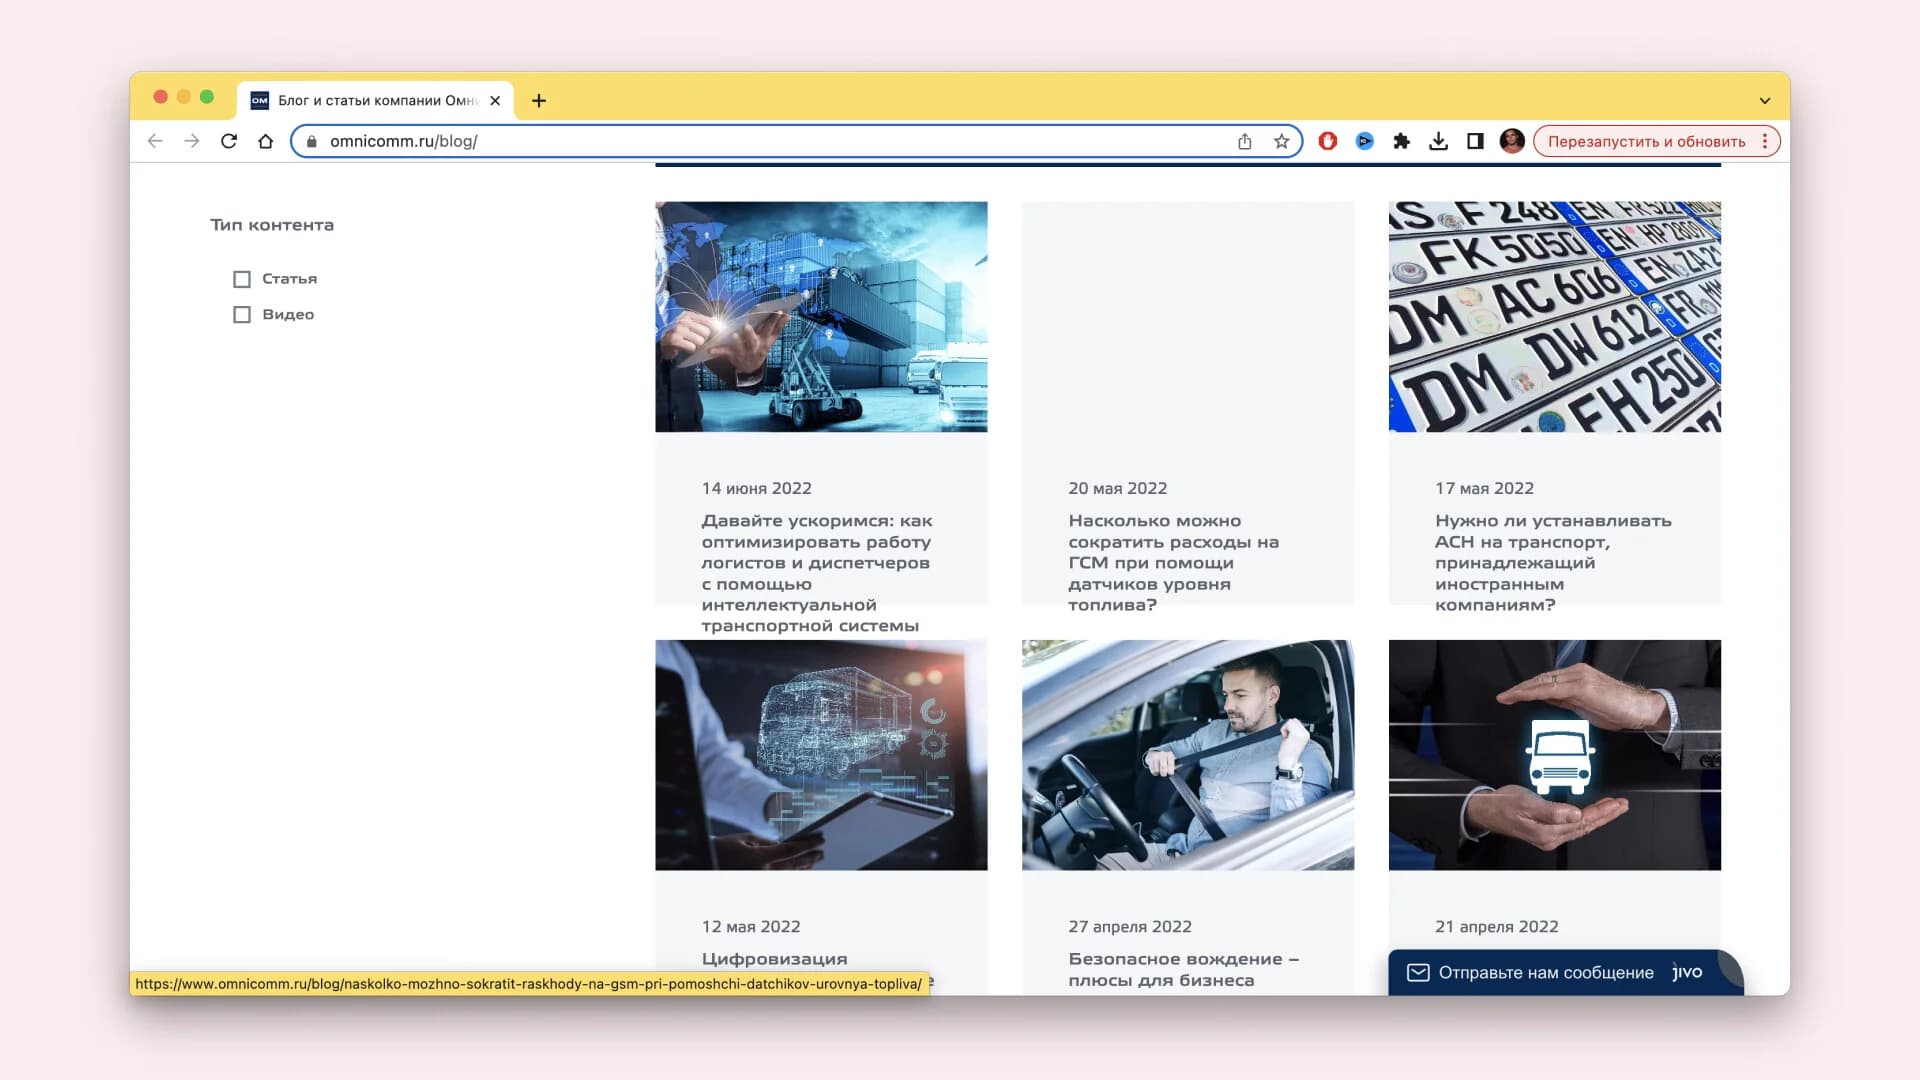Go to the browser home page icon

coord(265,141)
